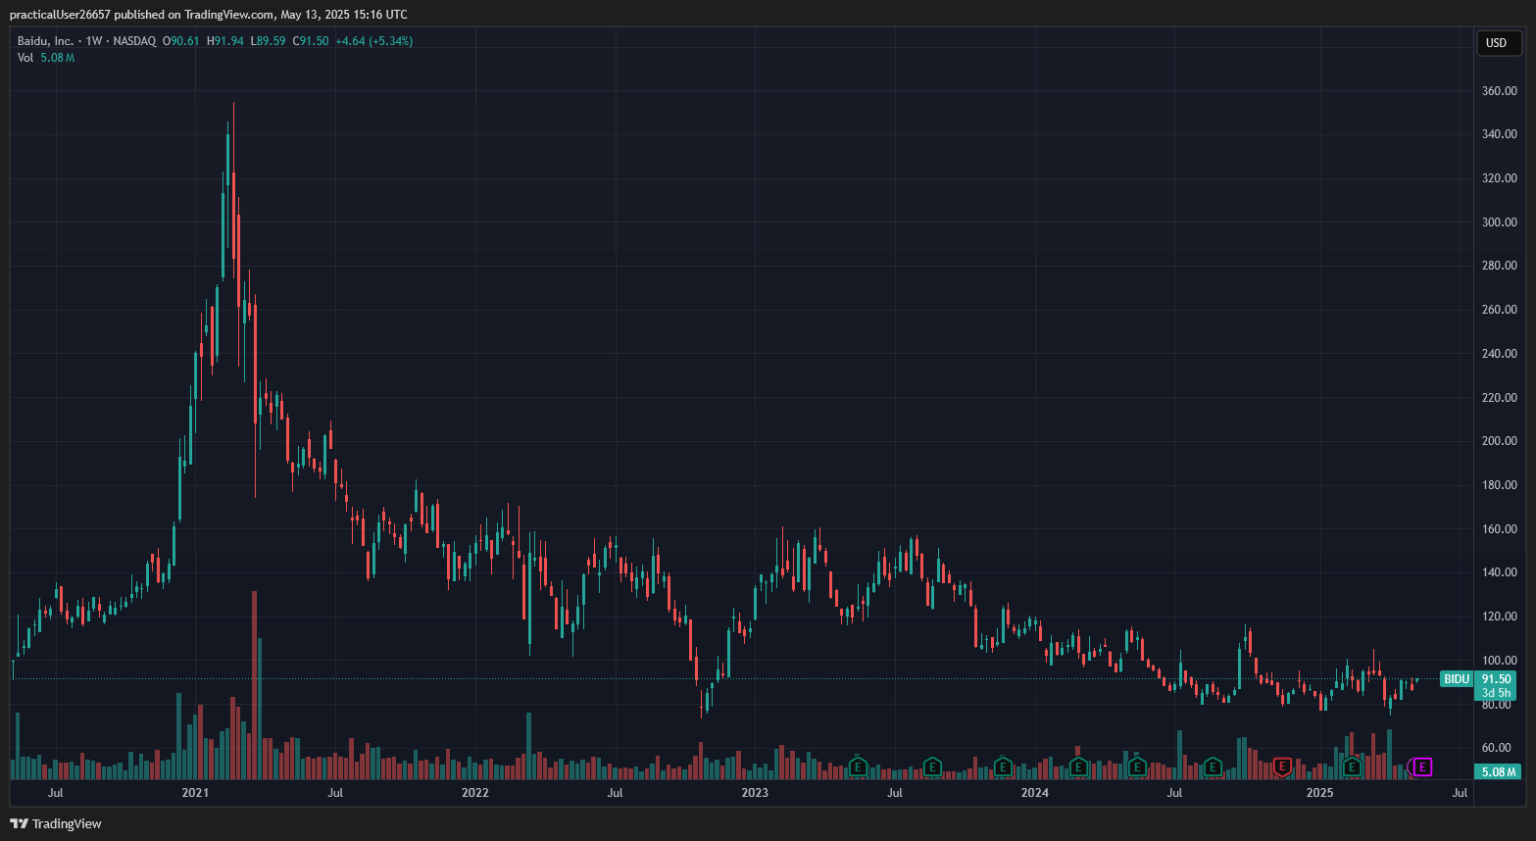Click the 2021 label on the time axis
1536x841 pixels.
pyautogui.click(x=195, y=793)
